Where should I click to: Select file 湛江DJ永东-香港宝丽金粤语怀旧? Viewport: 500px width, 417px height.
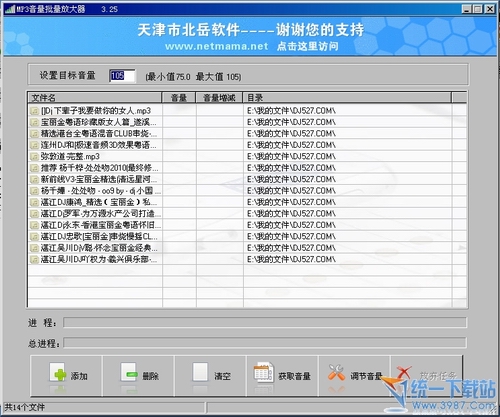coord(101,225)
